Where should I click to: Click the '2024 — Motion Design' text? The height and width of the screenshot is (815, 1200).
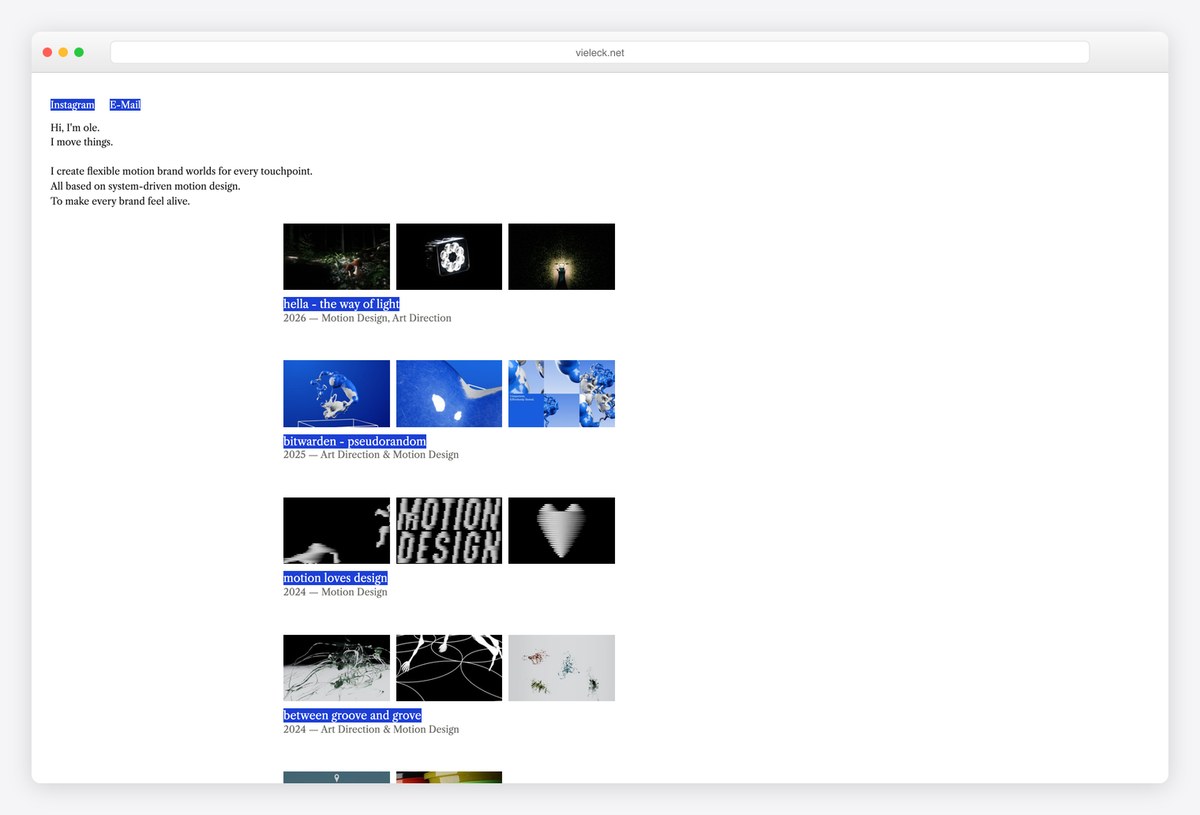(x=335, y=592)
